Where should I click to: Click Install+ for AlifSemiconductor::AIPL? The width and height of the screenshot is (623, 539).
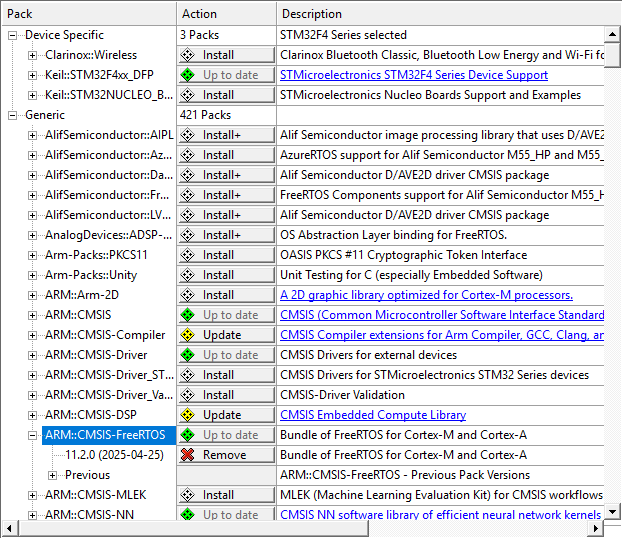(226, 135)
